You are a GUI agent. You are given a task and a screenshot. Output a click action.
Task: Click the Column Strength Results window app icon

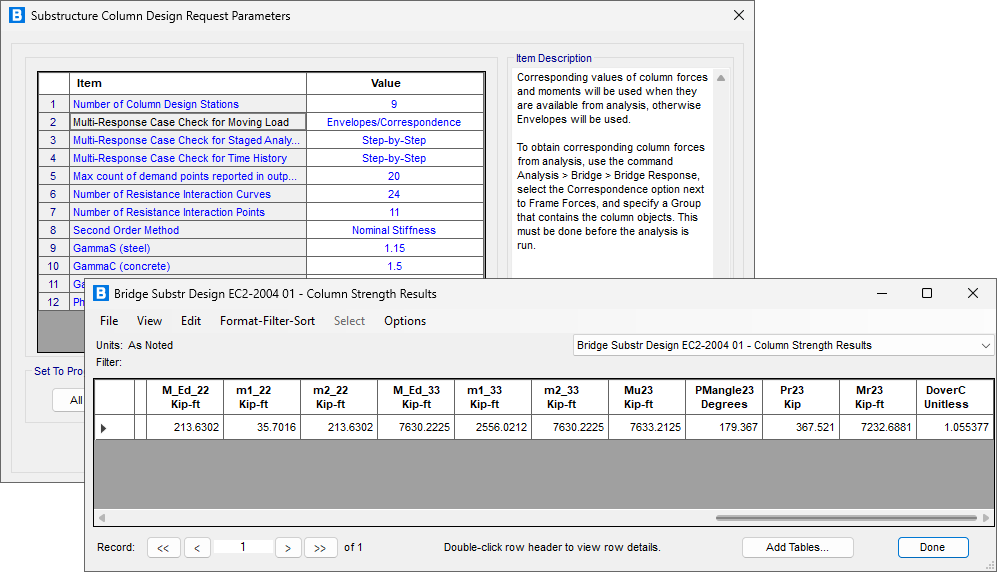click(101, 294)
